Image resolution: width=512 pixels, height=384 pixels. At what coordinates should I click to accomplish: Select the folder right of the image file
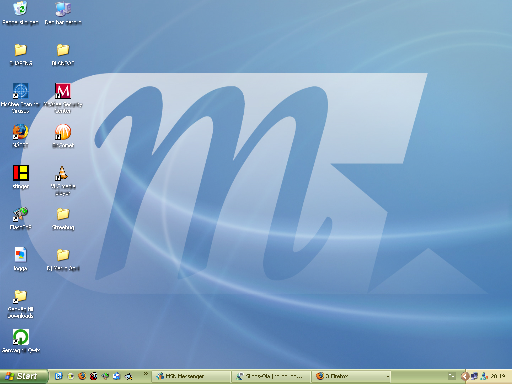[63, 255]
